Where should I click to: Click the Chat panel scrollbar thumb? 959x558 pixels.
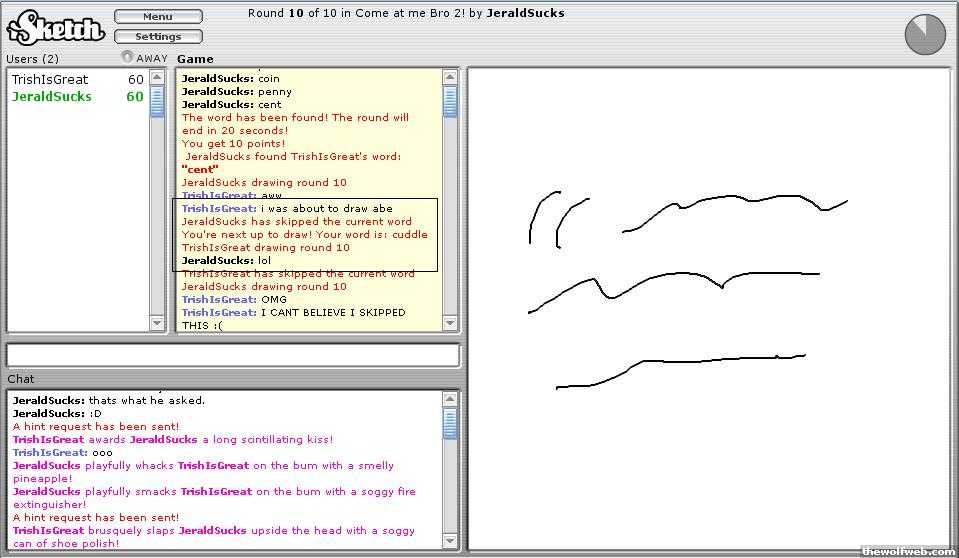(x=450, y=424)
